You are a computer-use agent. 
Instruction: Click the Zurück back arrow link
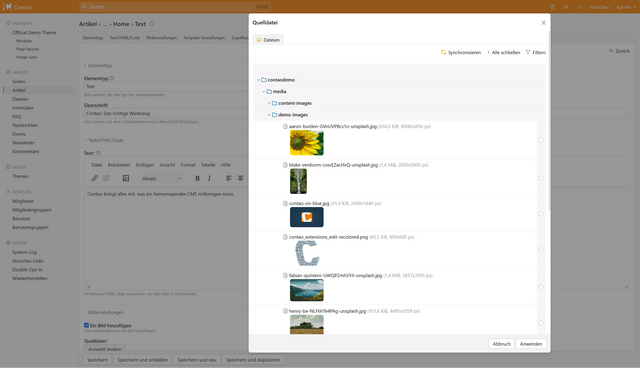coord(619,51)
